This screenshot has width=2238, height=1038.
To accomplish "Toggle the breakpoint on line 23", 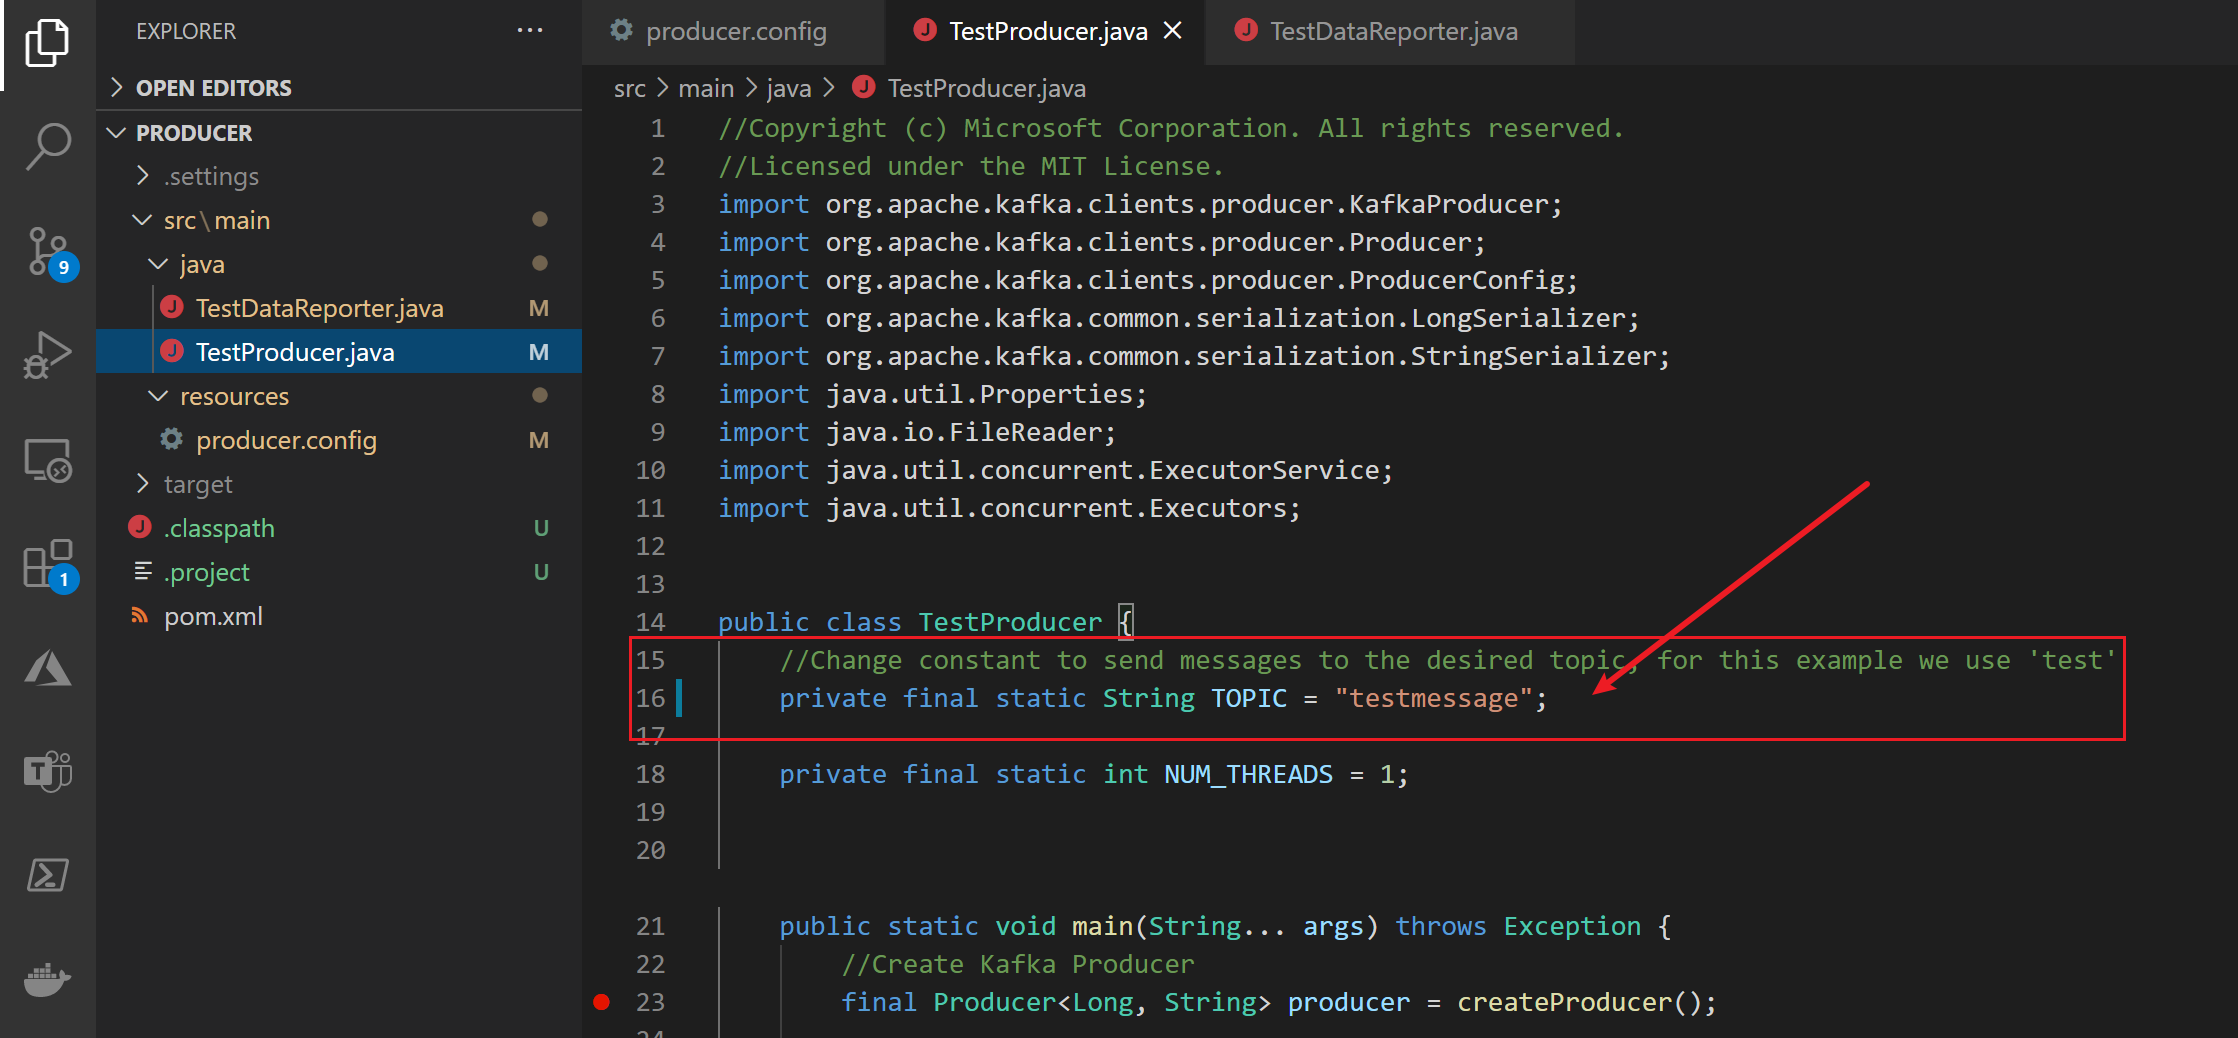I will coord(602,1002).
